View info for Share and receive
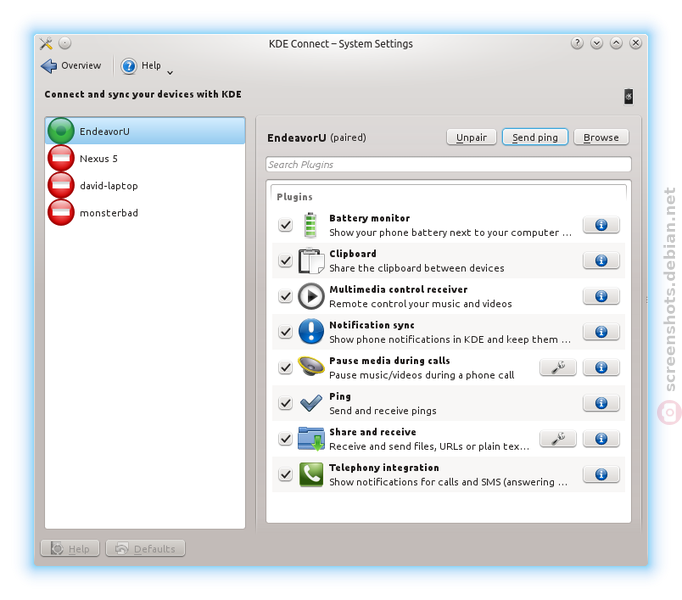Image resolution: width=682 pixels, height=600 pixels. [x=601, y=439]
